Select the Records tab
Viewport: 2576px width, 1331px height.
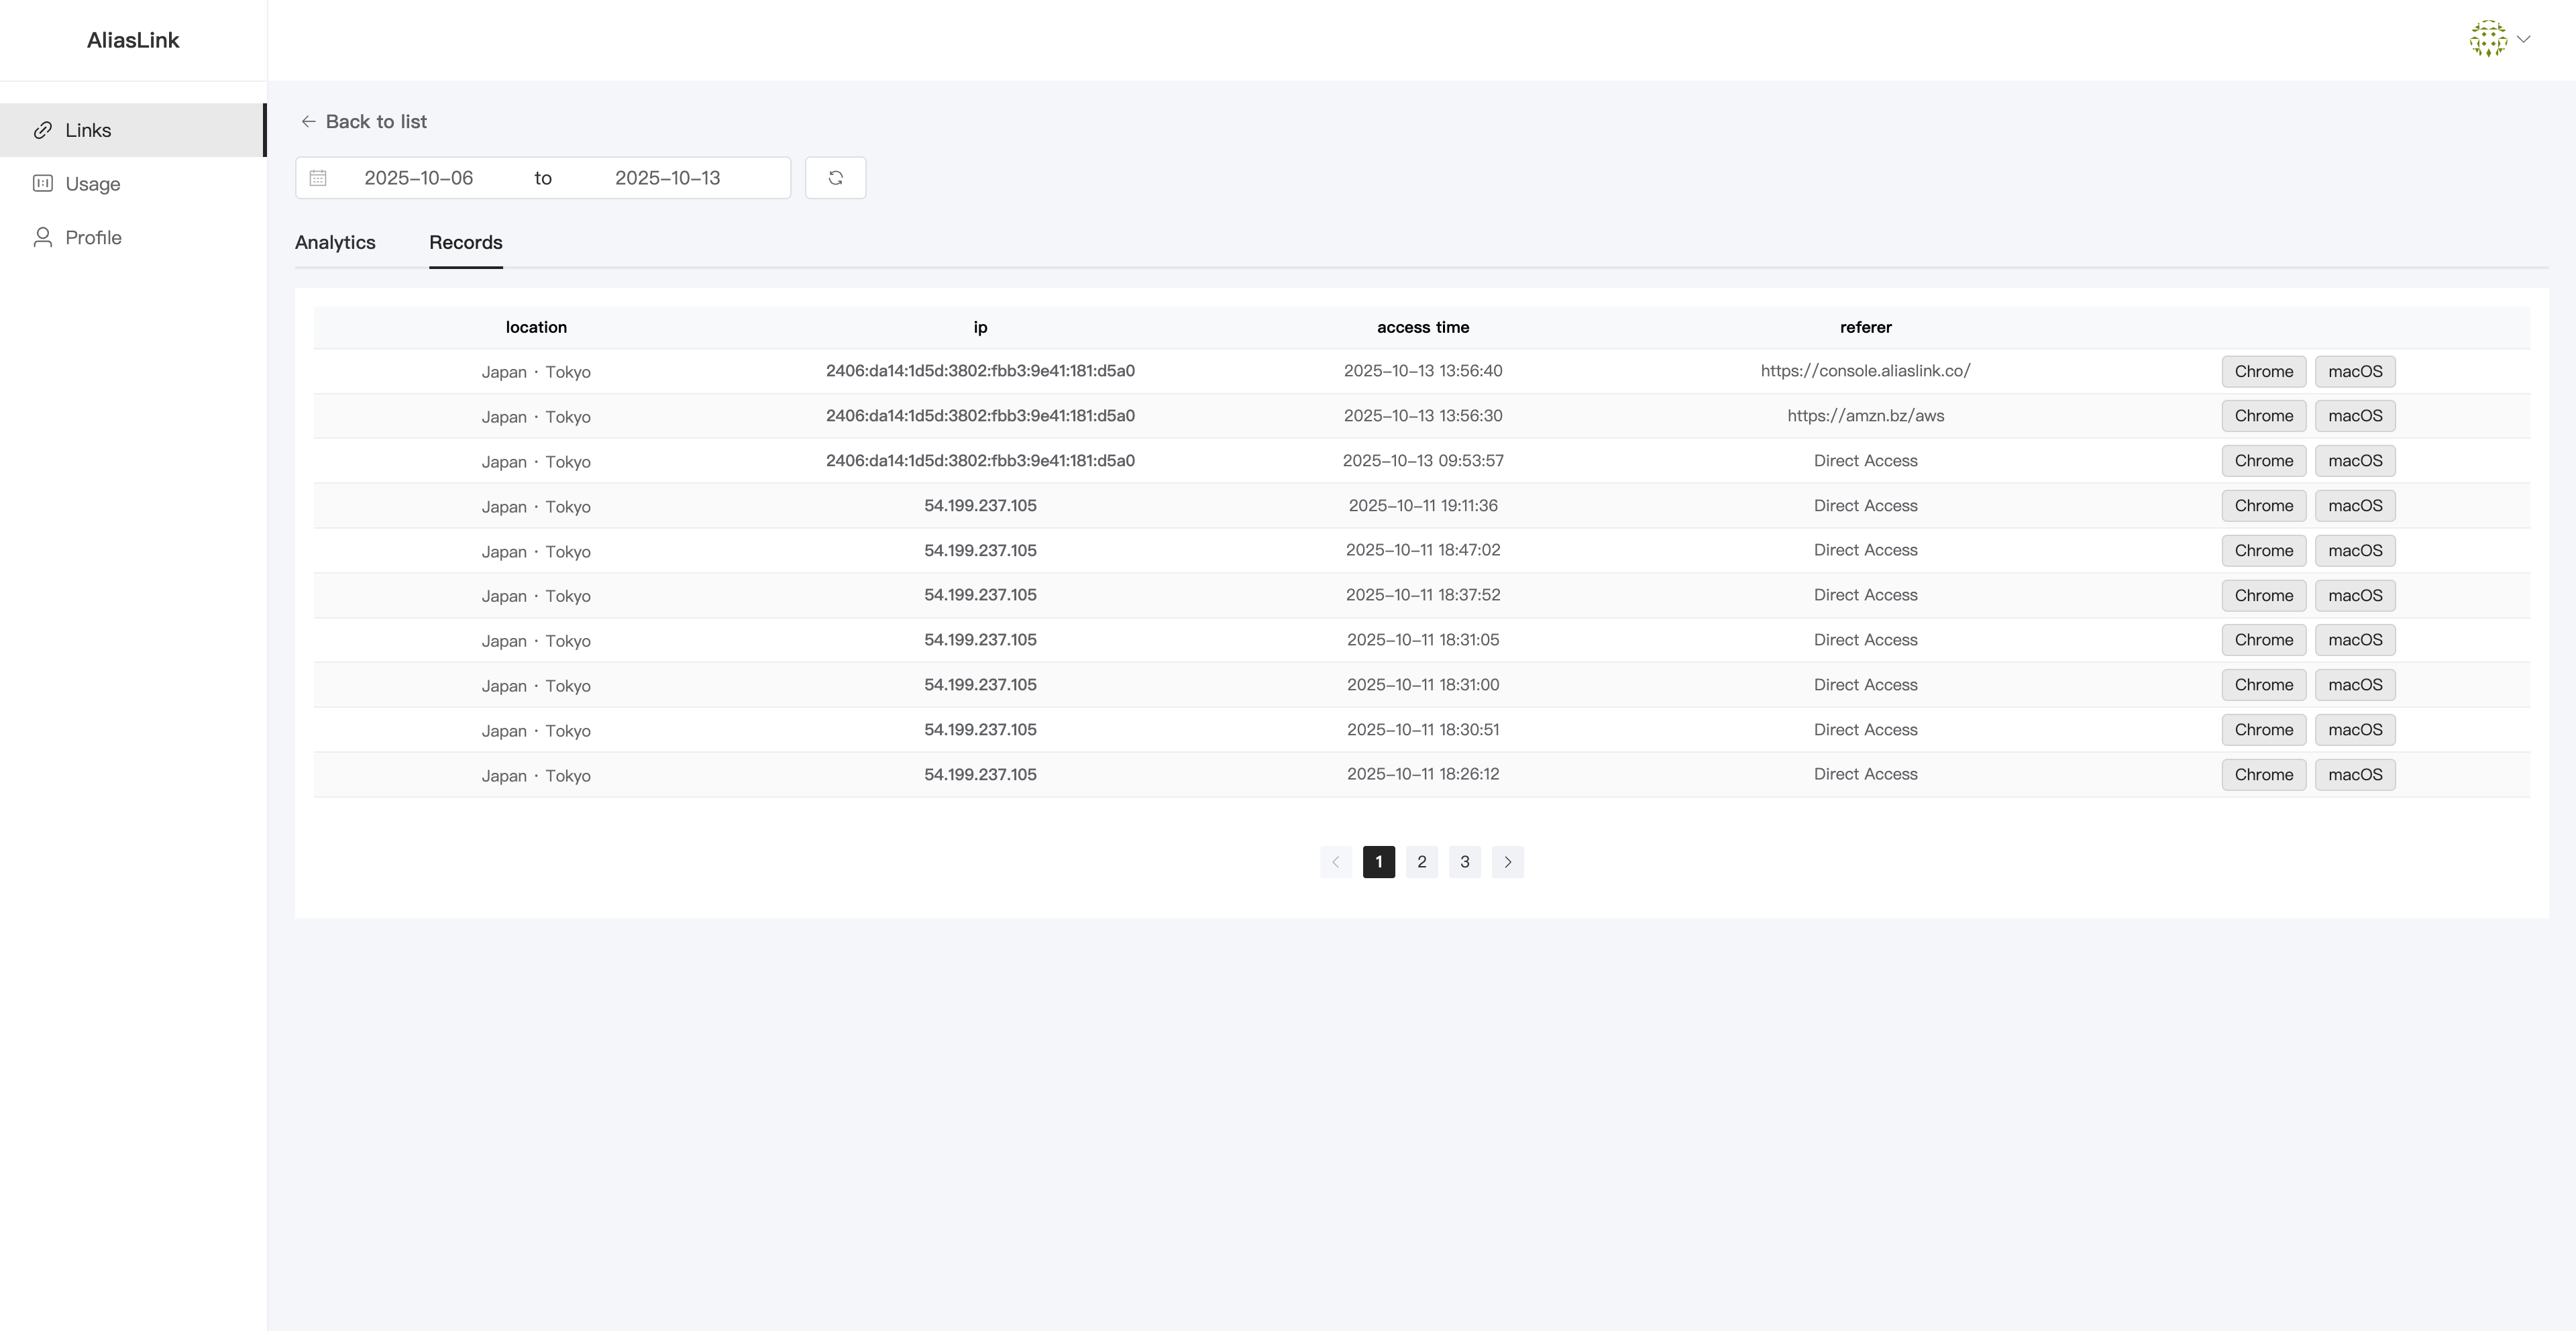pyautogui.click(x=465, y=242)
